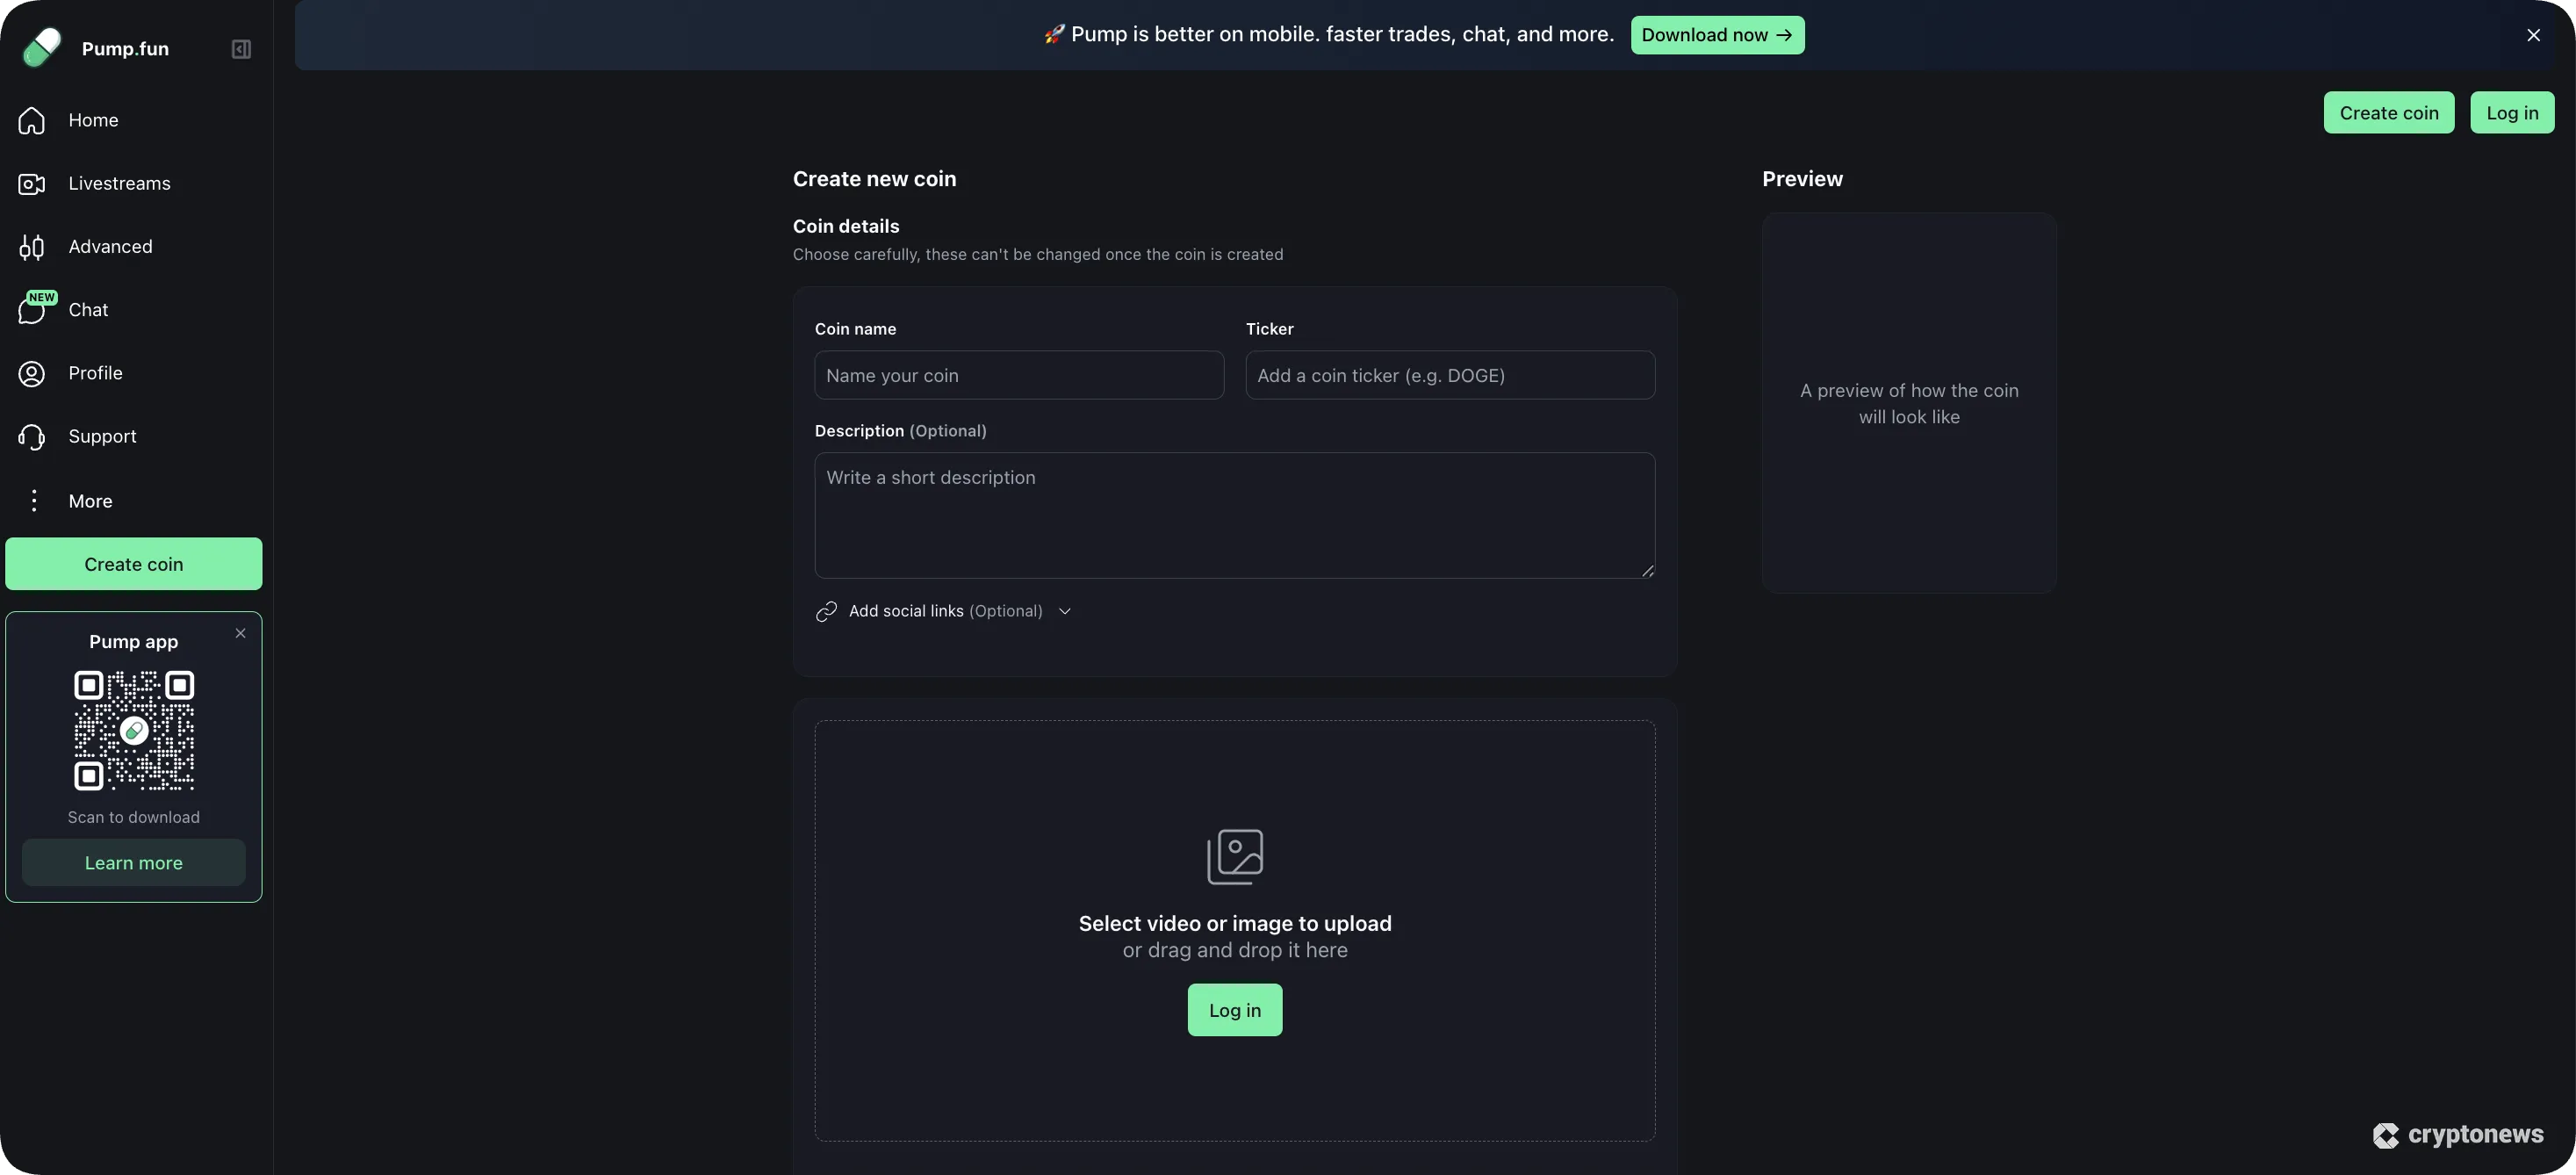2576x1175 pixels.
Task: Click Download now in the banner
Action: 1716,34
